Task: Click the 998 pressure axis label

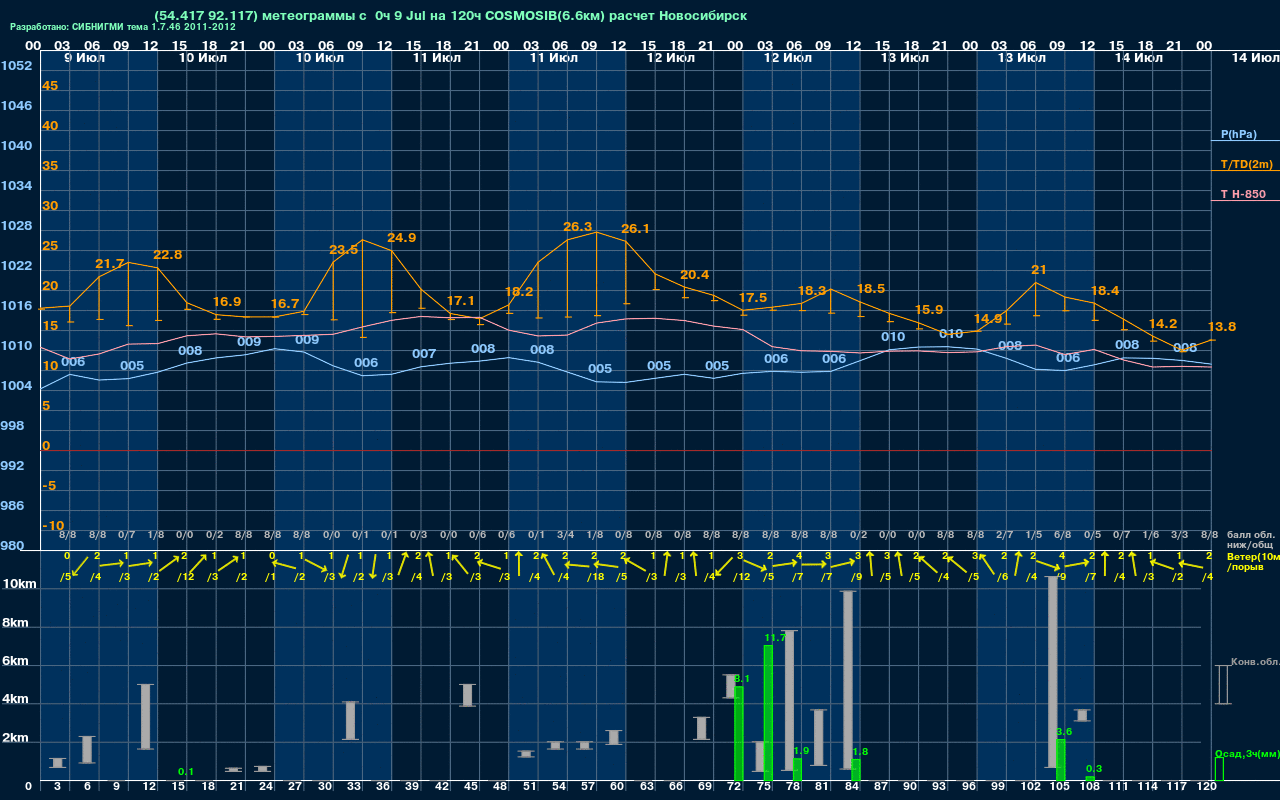Action: (12, 426)
